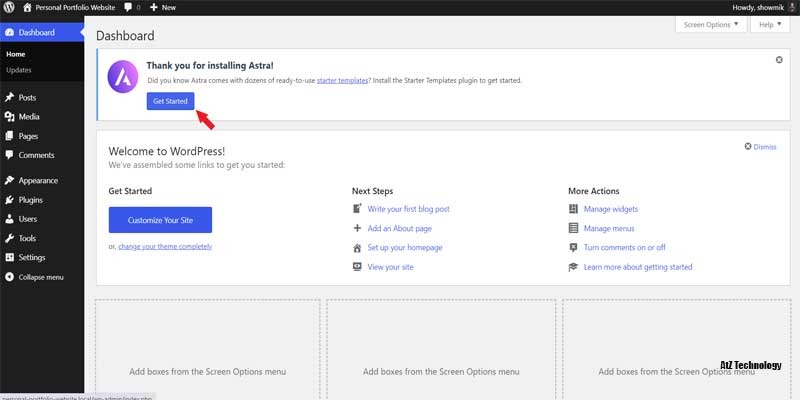
Task: Click the home icon beside site name
Action: click(27, 7)
